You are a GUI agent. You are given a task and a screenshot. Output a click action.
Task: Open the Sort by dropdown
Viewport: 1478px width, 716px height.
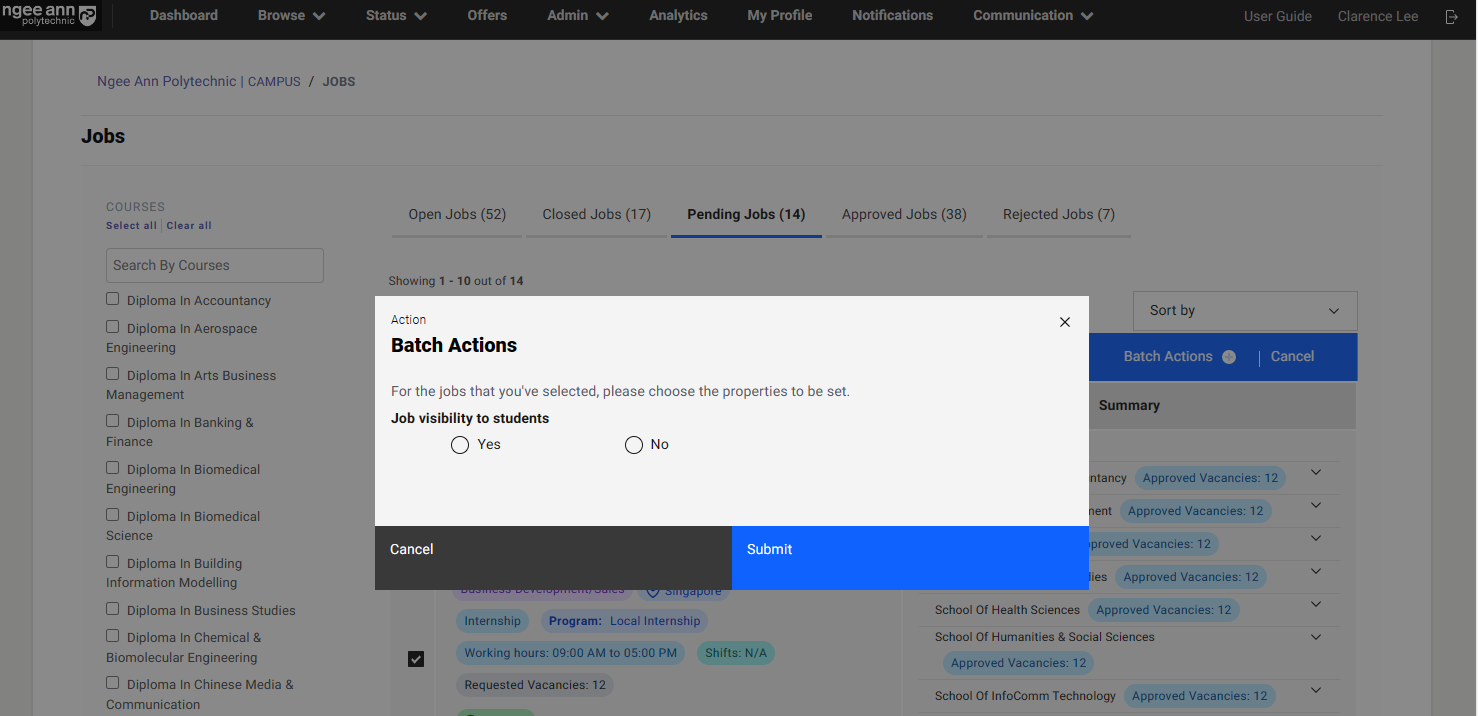[x=1244, y=311]
